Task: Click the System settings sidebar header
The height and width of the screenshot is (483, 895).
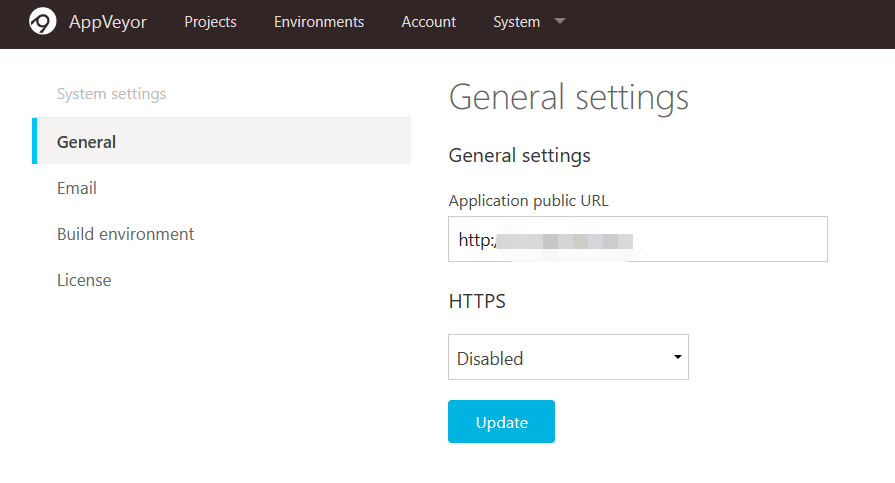Action: pos(111,94)
